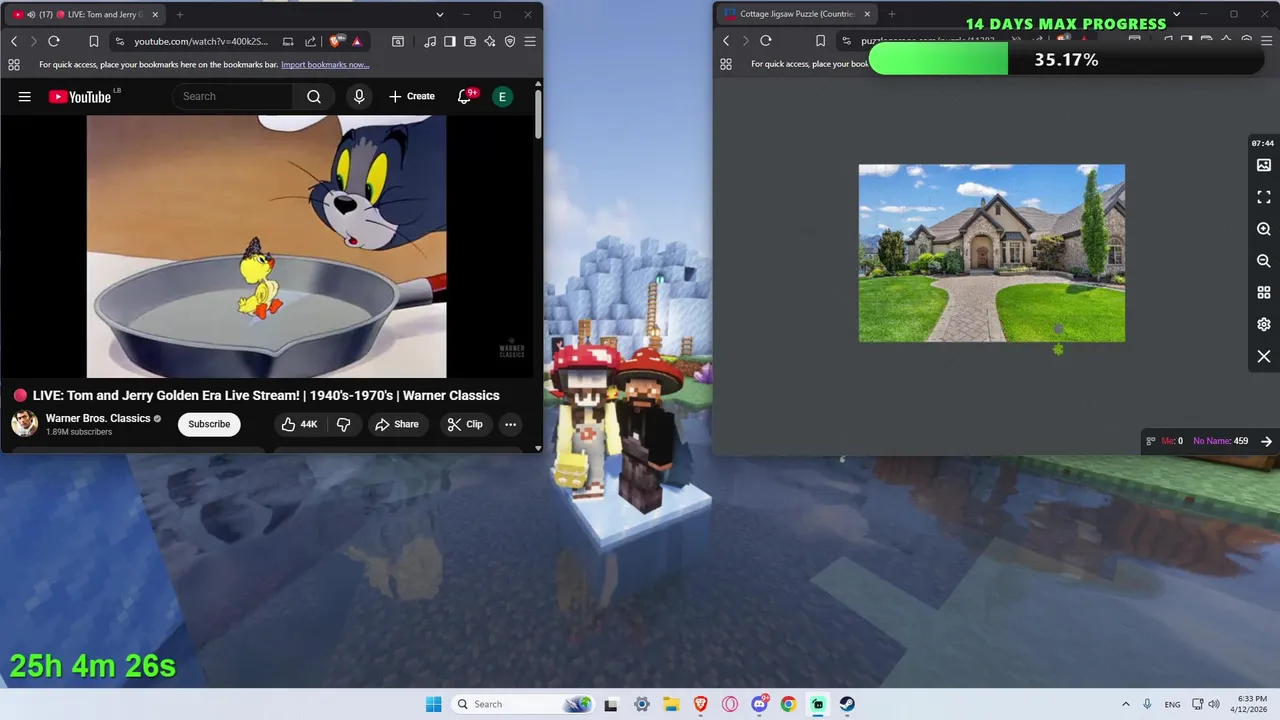Screen dimensions: 1280x720
Task: Click the Tom and Jerry video player
Action: click(266, 246)
